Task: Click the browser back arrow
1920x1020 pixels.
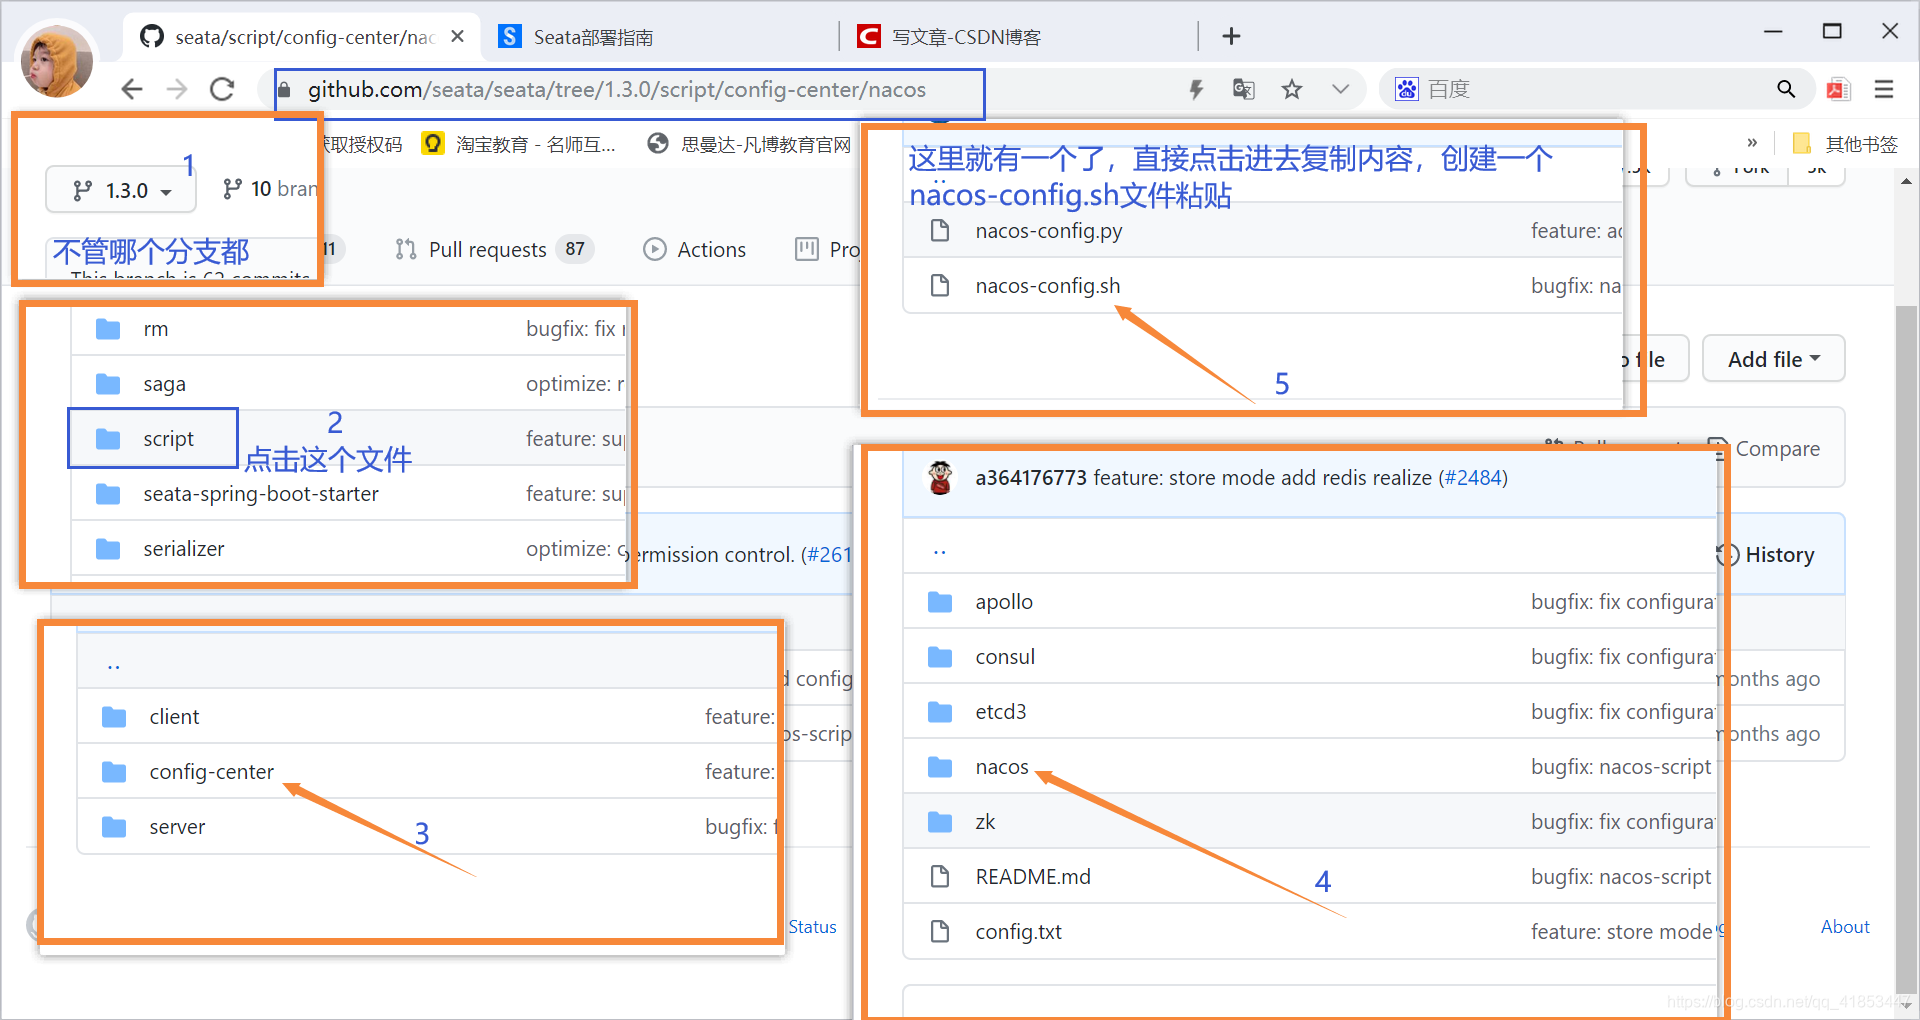Action: click(132, 89)
